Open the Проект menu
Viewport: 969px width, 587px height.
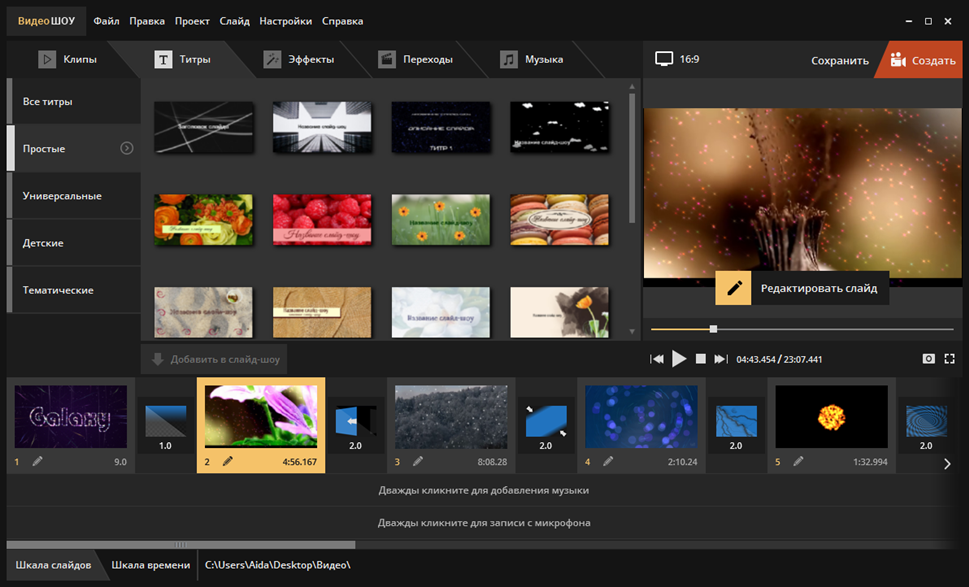point(192,21)
